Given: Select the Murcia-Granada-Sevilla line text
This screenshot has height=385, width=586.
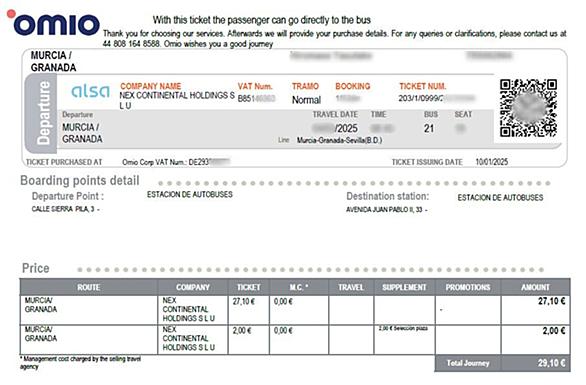Looking at the screenshot, I should click(x=339, y=141).
